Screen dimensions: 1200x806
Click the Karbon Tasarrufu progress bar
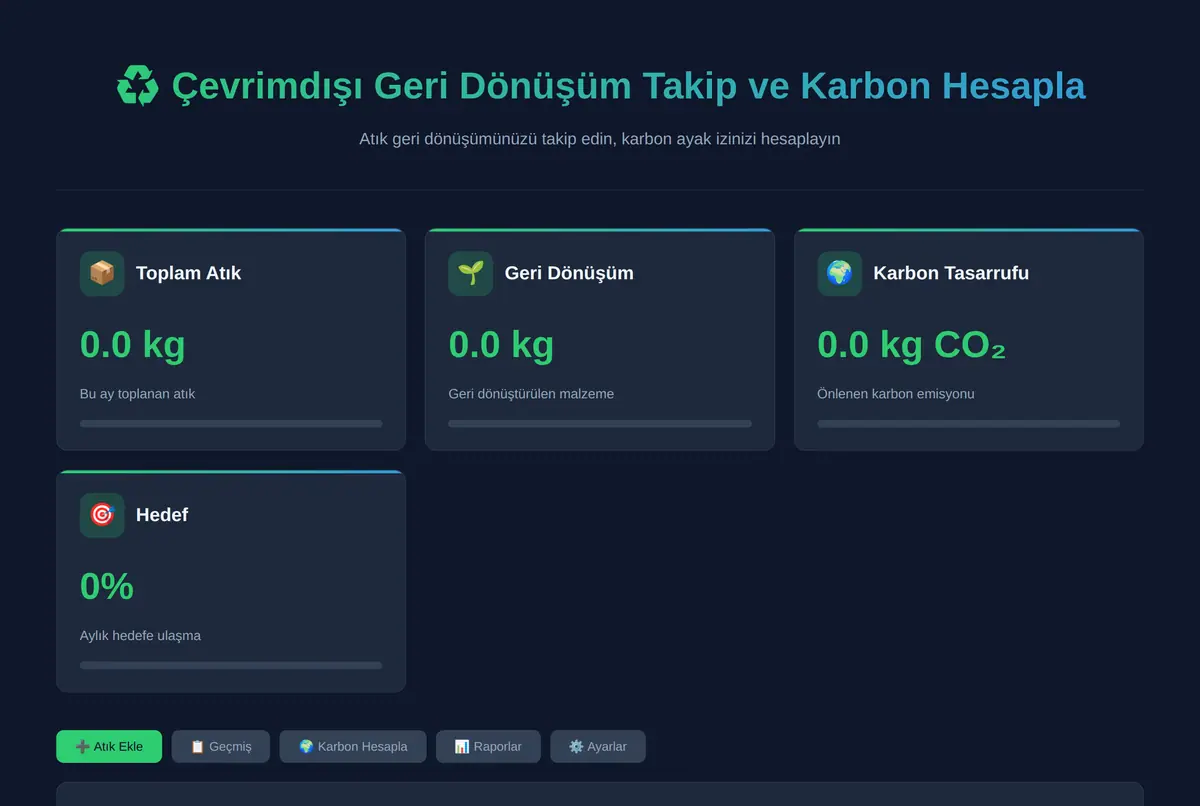pyautogui.click(x=968, y=424)
